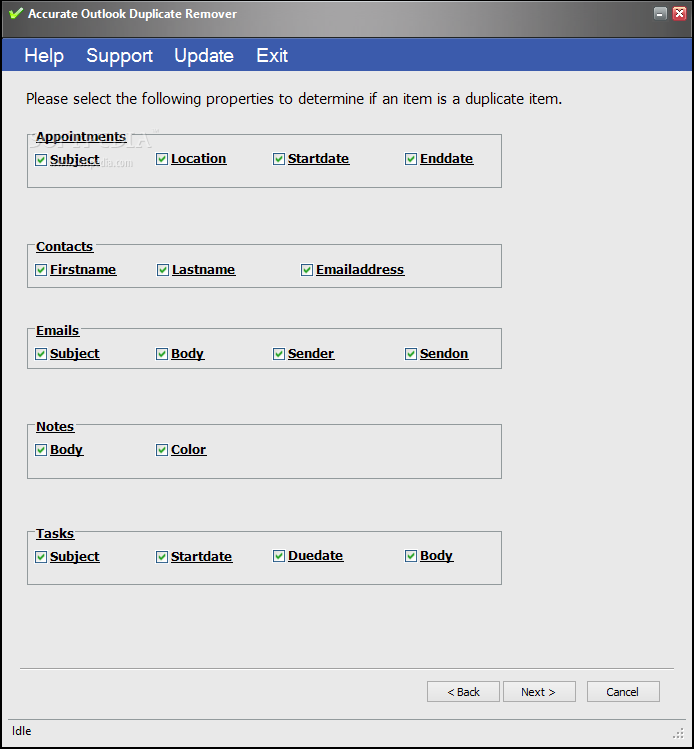The height and width of the screenshot is (749, 694).
Task: Minimize the window from title bar
Action: (660, 14)
